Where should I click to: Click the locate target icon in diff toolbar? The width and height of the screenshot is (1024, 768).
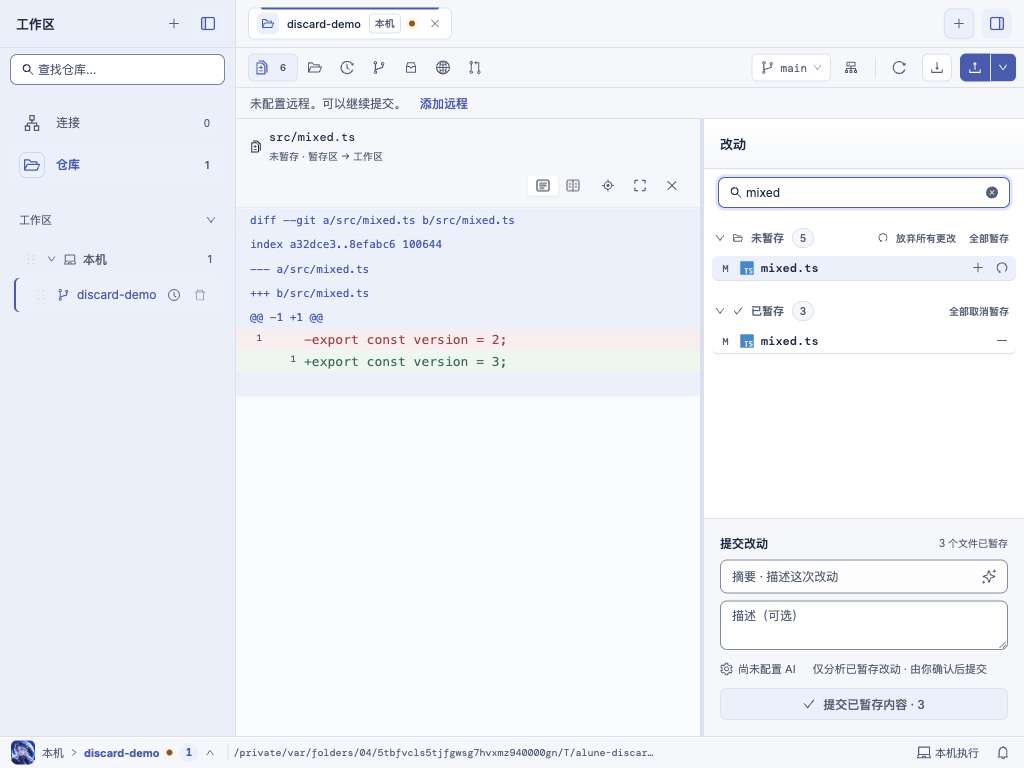click(x=608, y=186)
